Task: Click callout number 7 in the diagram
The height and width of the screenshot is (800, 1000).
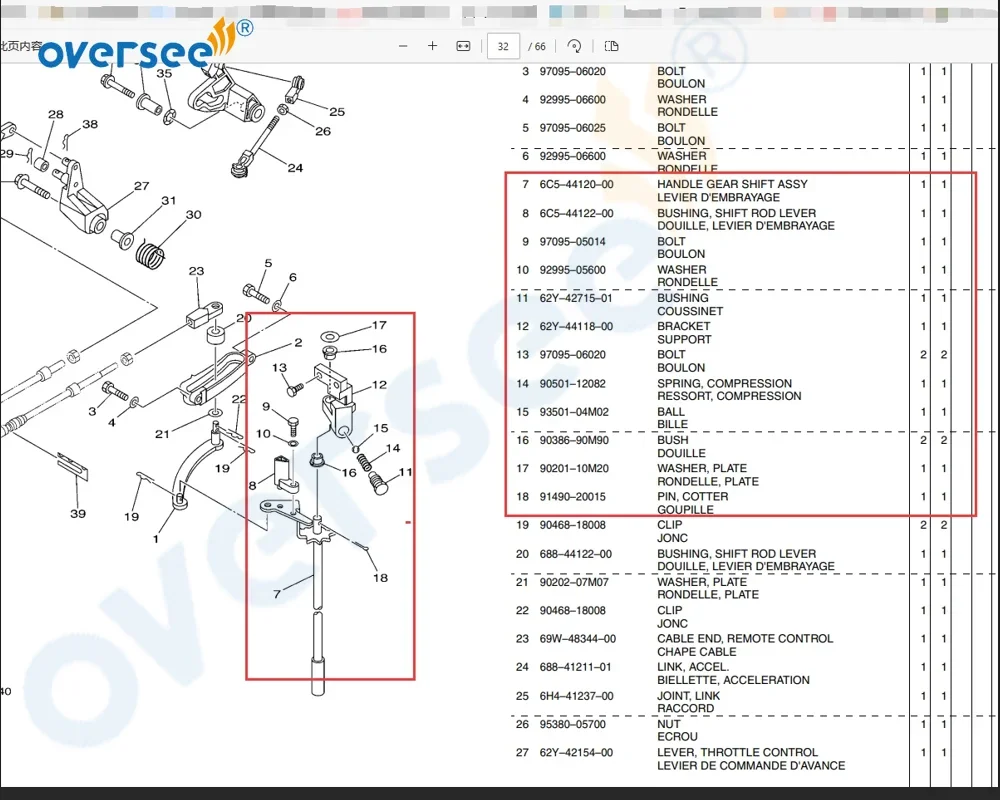Action: (277, 594)
